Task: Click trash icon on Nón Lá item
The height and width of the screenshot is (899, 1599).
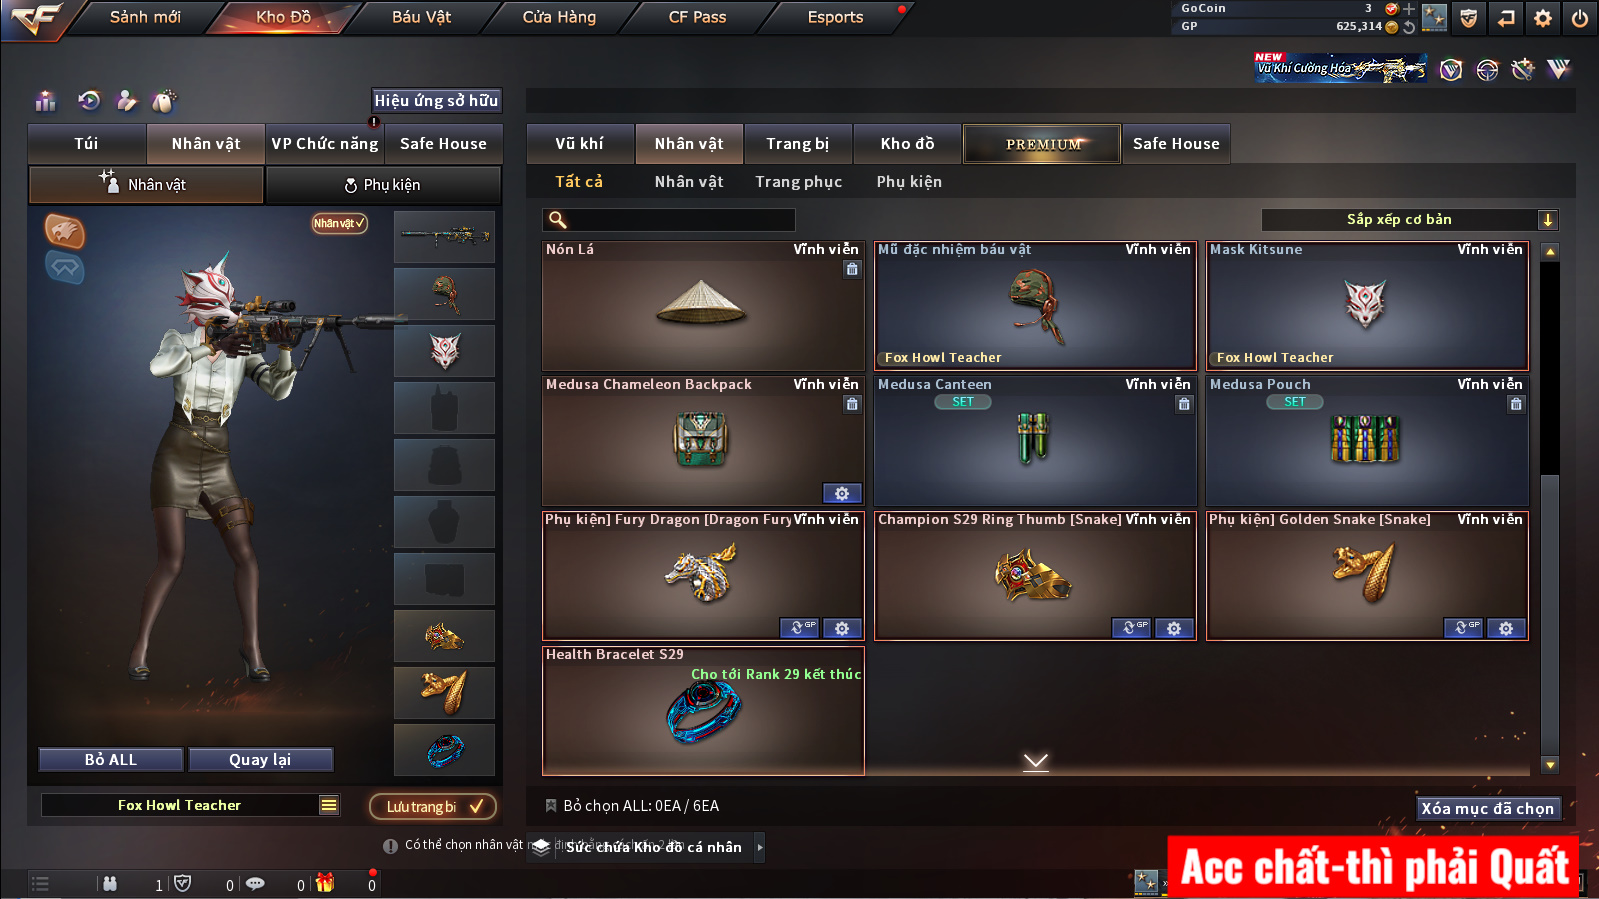Action: [x=852, y=269]
